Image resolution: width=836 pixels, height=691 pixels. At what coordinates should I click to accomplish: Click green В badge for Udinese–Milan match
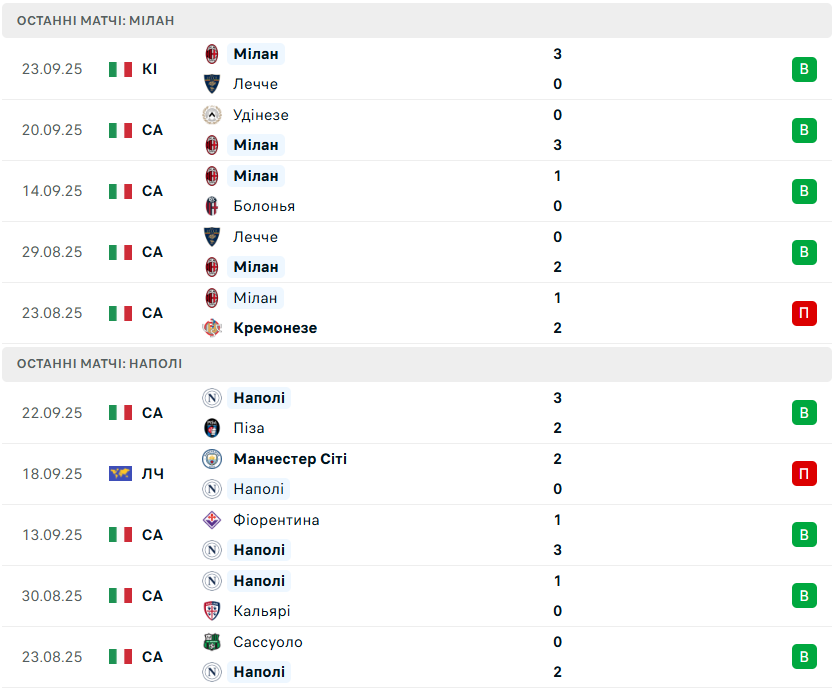pyautogui.click(x=804, y=130)
